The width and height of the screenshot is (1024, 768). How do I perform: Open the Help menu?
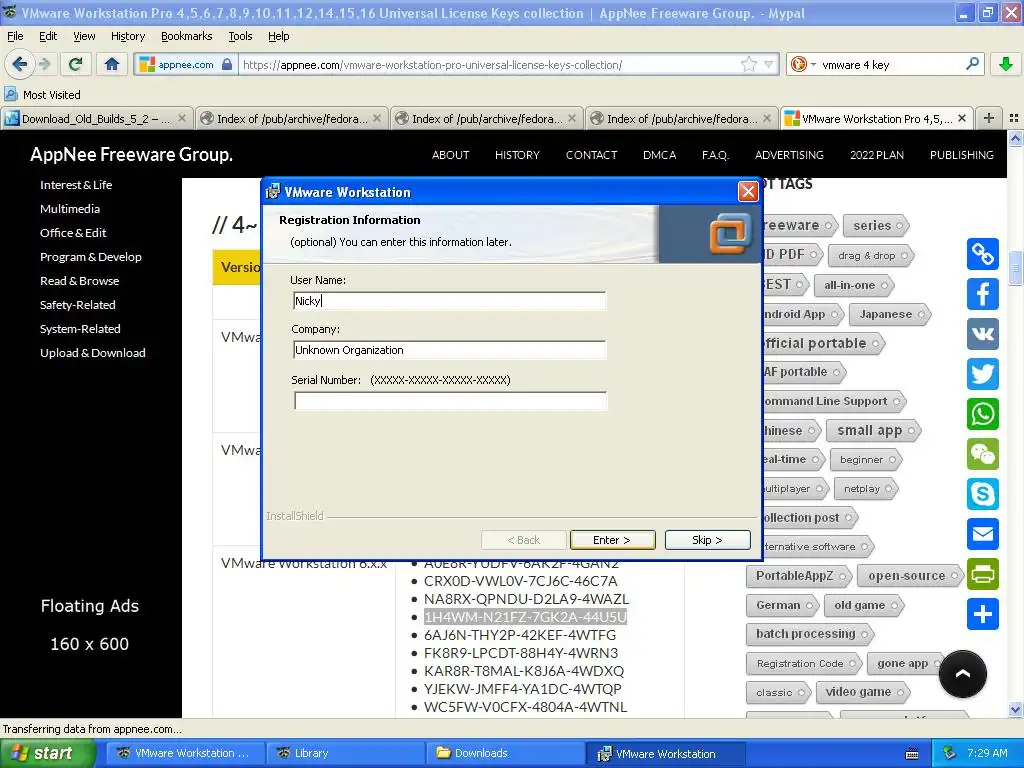click(278, 36)
